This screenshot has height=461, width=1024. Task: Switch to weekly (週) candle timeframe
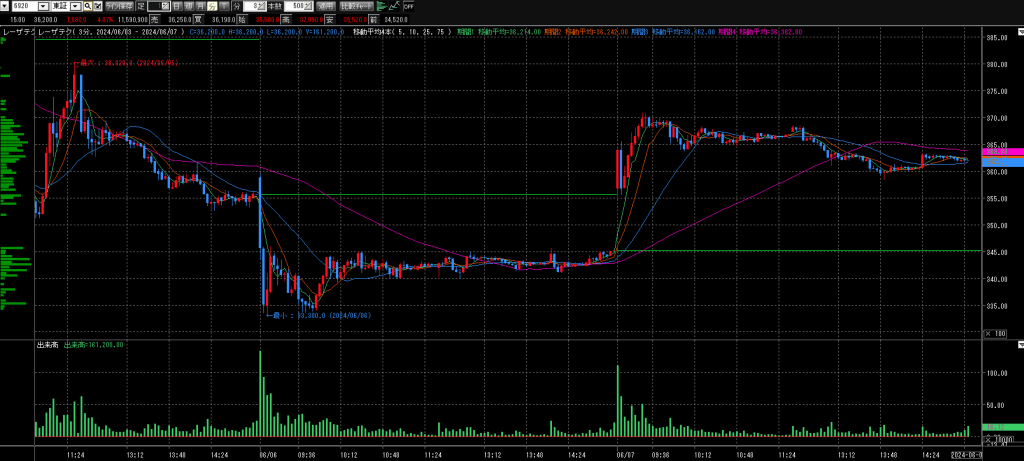point(188,6)
